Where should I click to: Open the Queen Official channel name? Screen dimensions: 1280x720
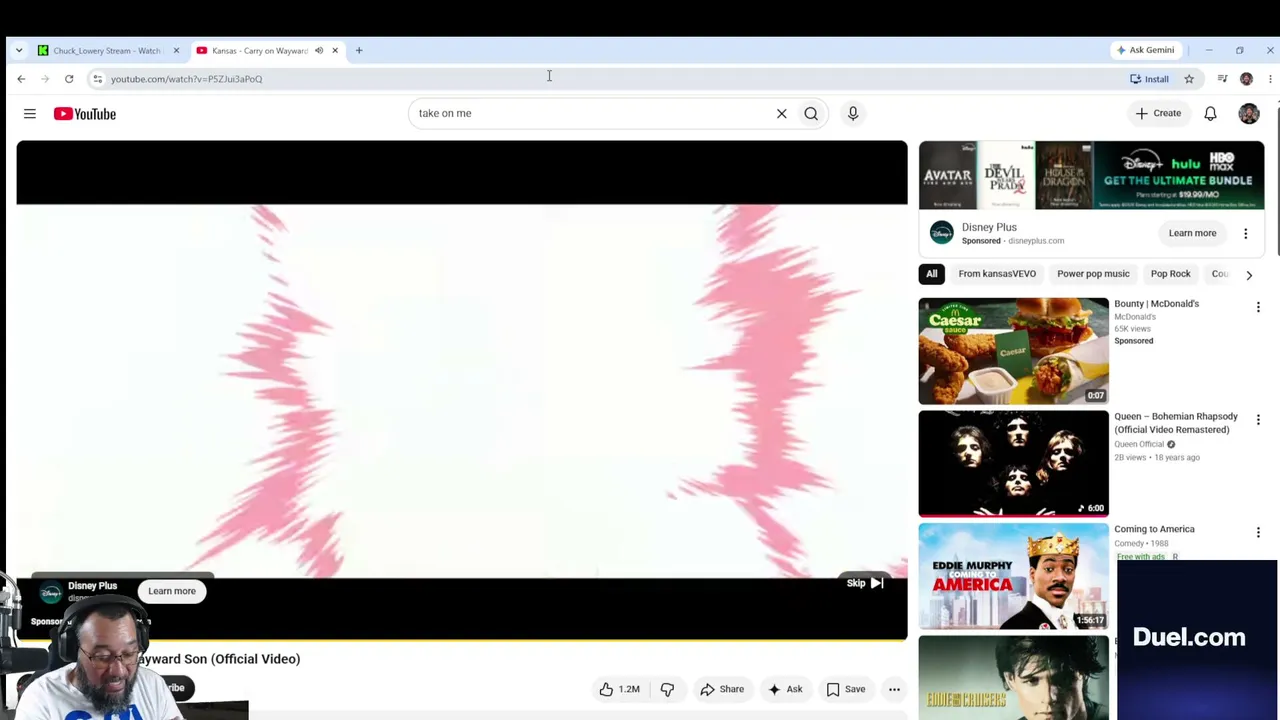pyautogui.click(x=1139, y=444)
